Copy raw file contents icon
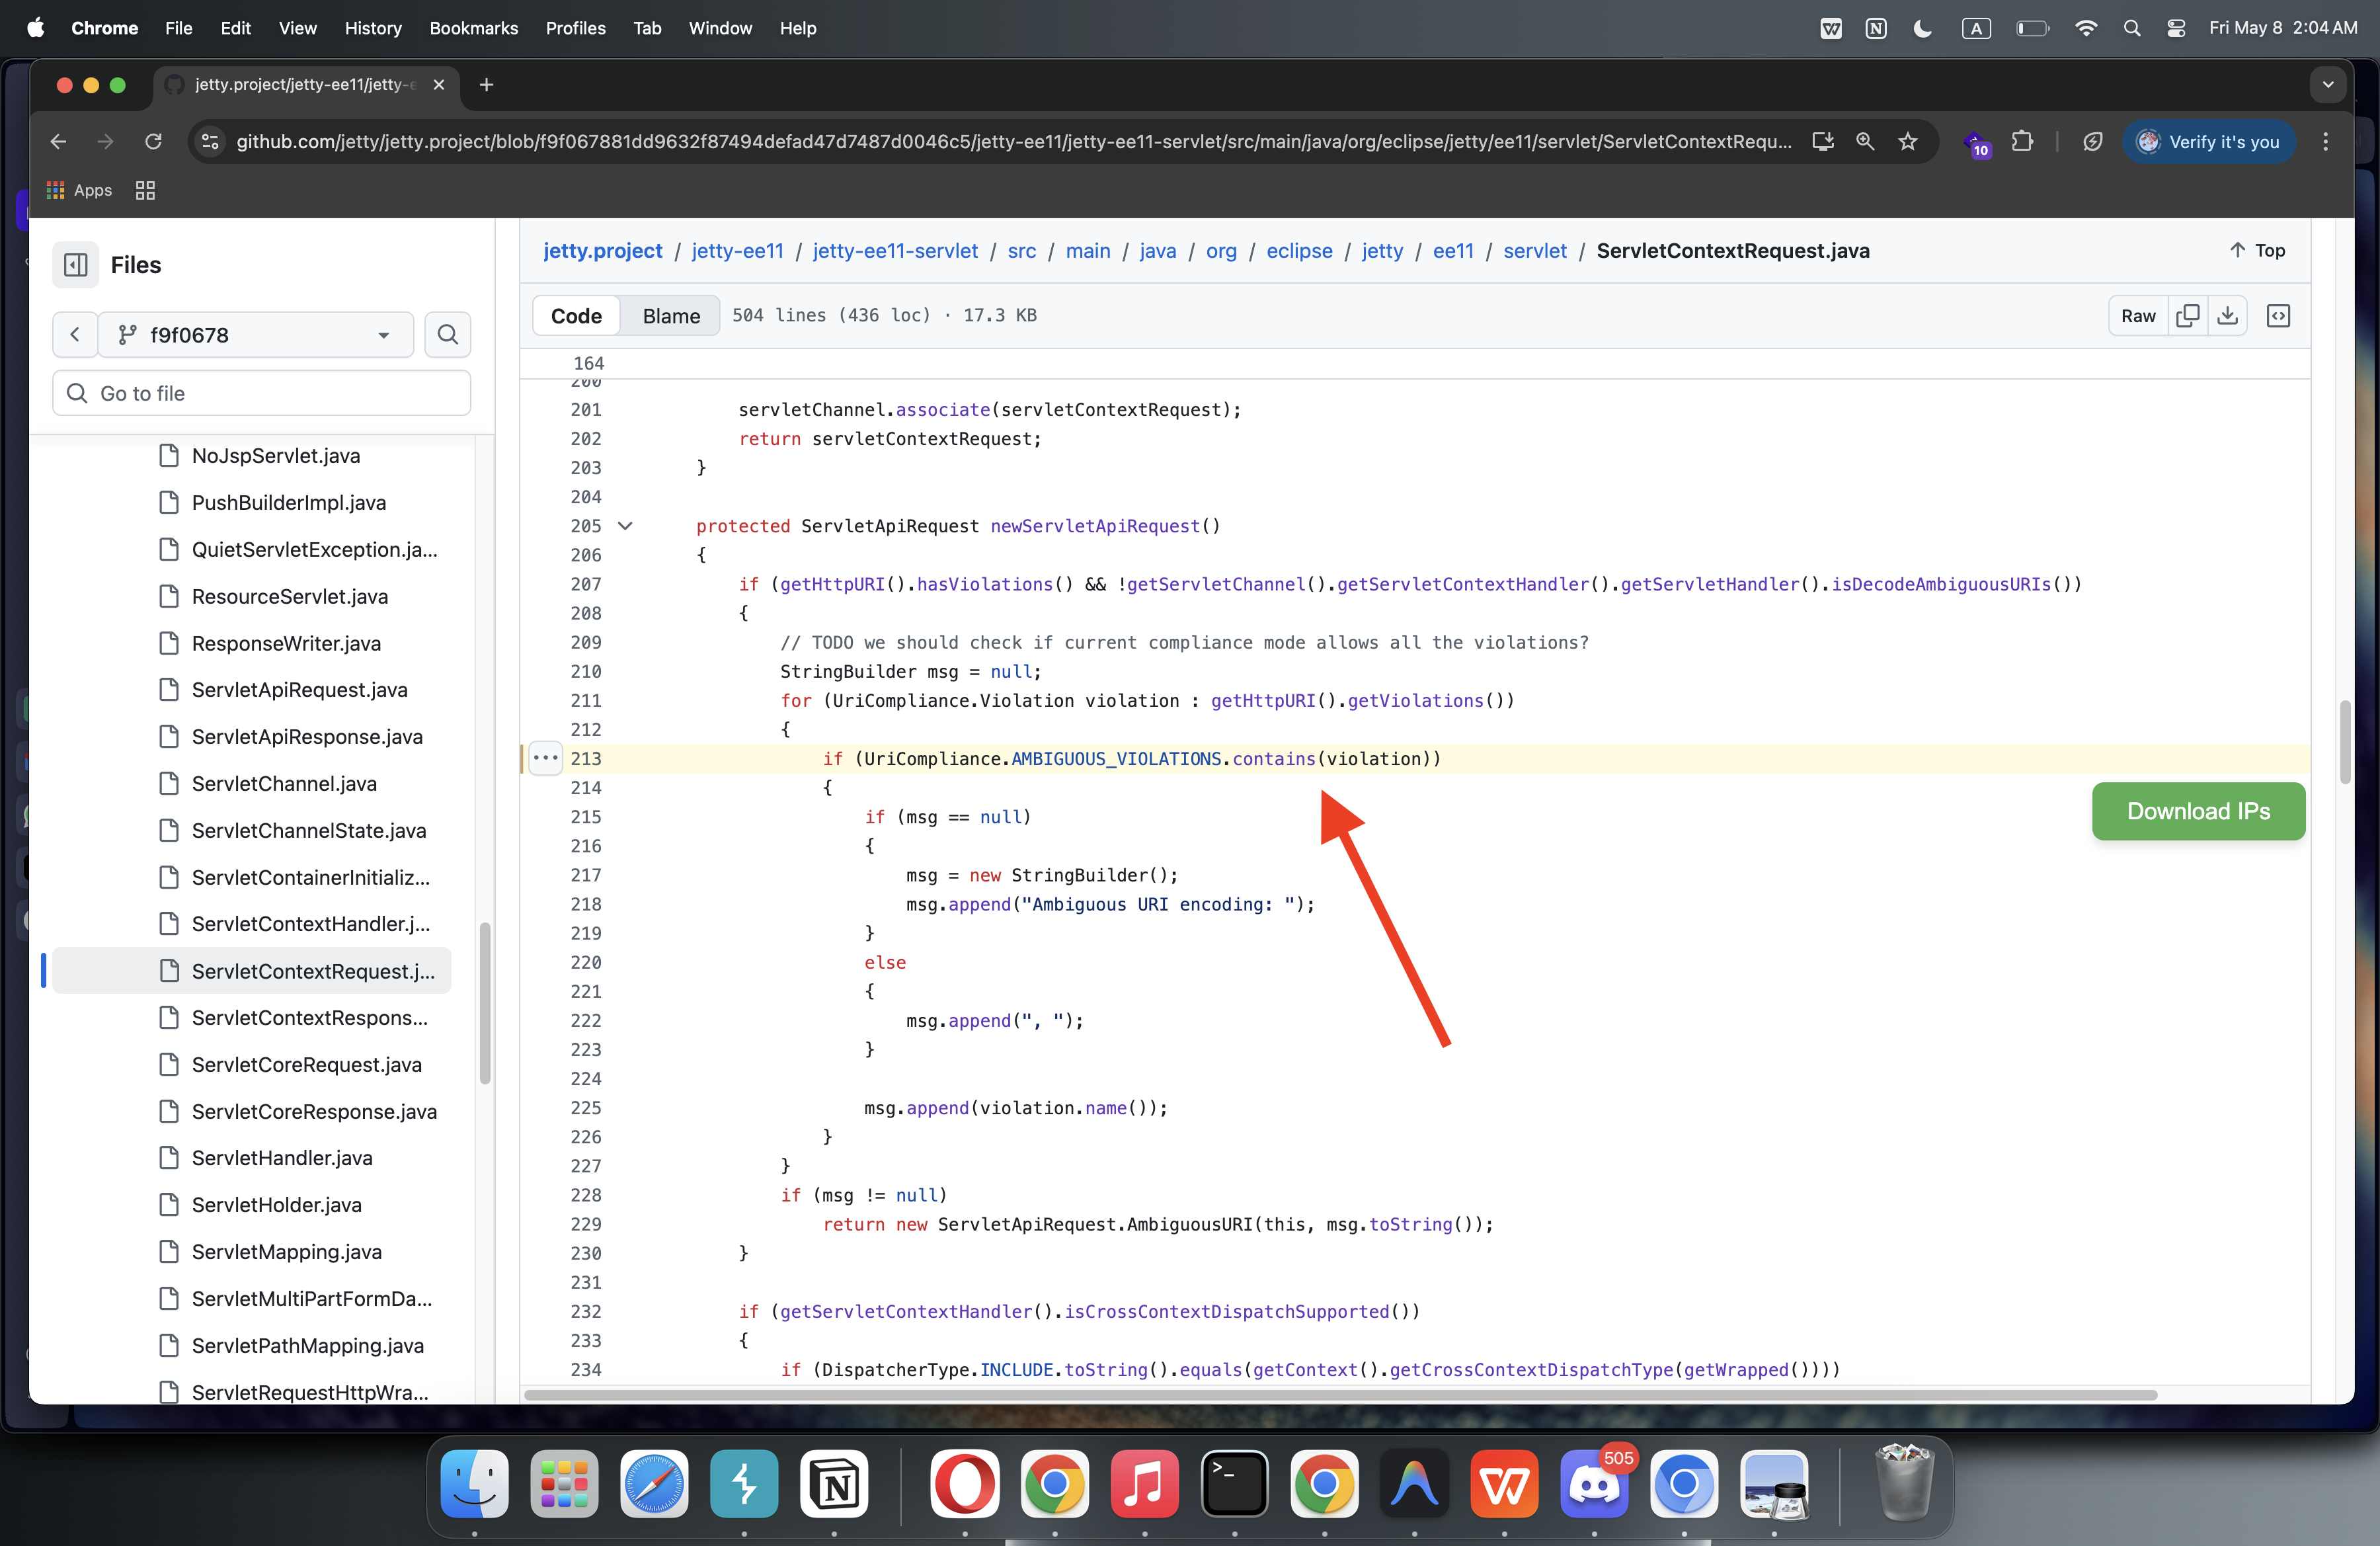Screen dimensions: 2380x1546 click(x=2187, y=316)
